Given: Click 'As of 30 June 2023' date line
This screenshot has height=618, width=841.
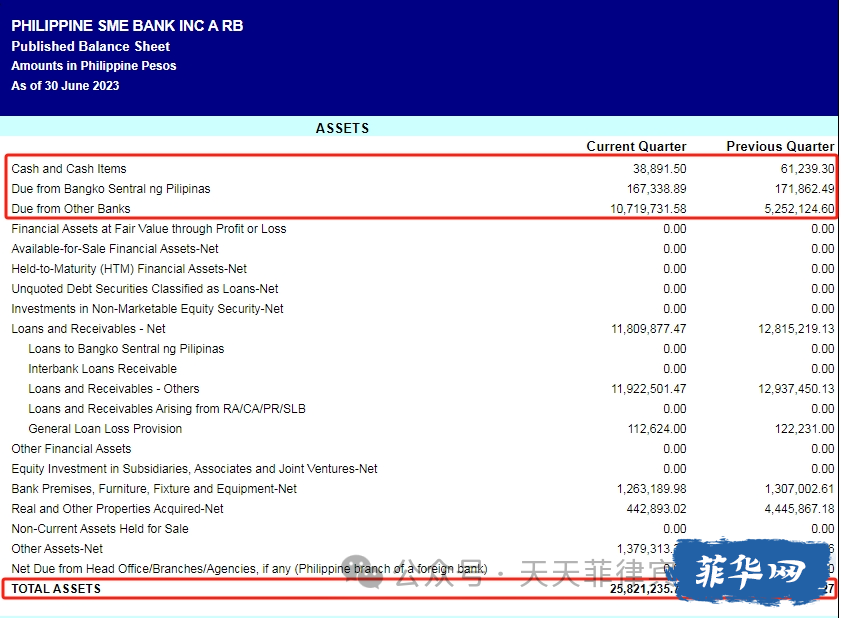Looking at the screenshot, I should coord(65,86).
